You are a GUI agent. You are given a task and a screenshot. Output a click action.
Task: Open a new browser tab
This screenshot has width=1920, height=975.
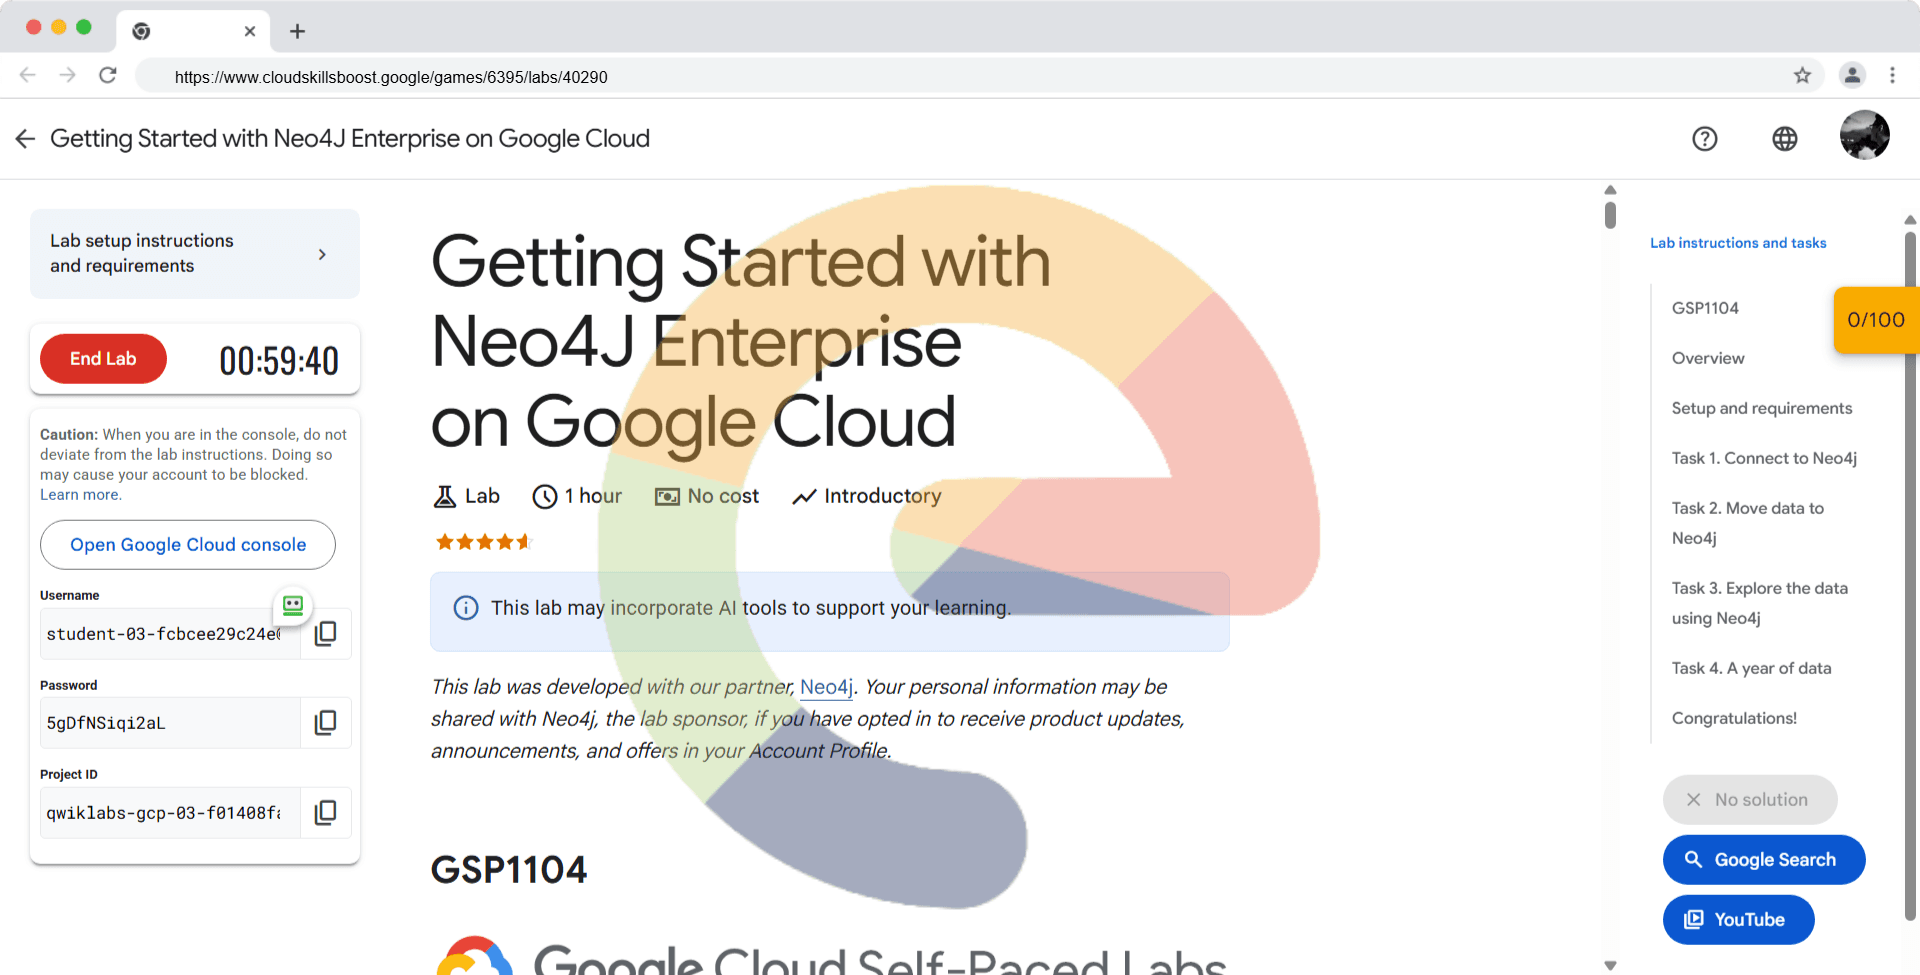coord(297,31)
